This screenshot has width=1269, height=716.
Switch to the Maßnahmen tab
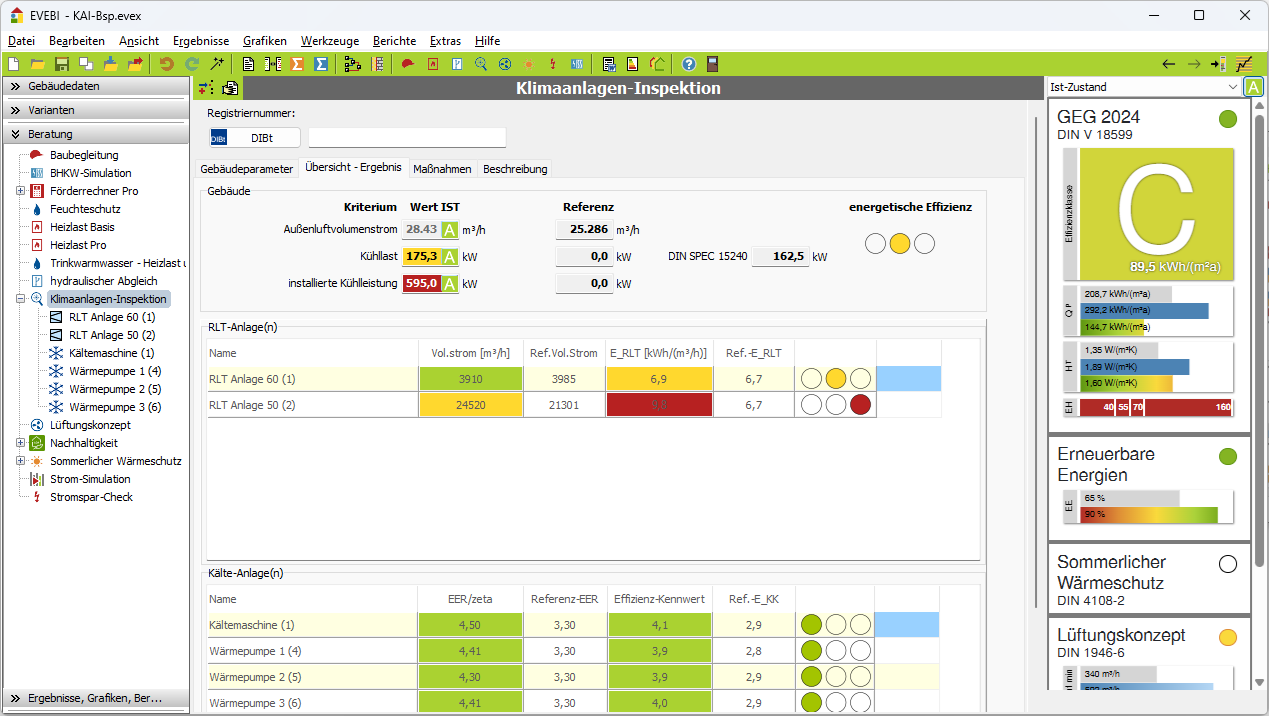click(x=442, y=169)
